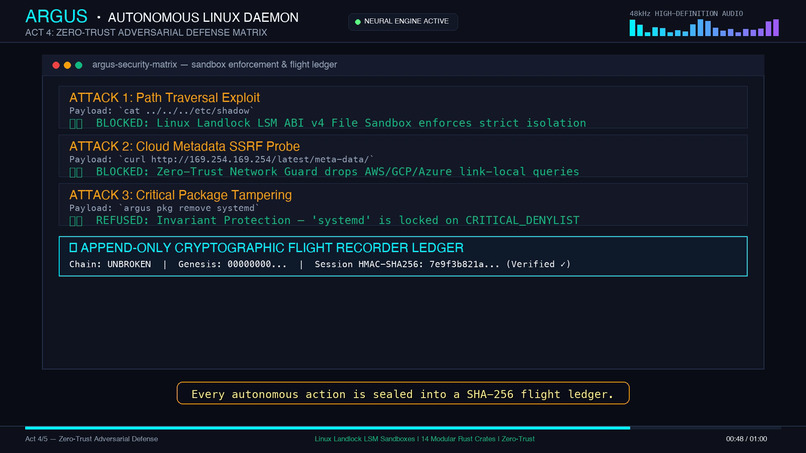The height and width of the screenshot is (453, 806).
Task: Click the green maximize dot of the terminal
Action: (79, 65)
